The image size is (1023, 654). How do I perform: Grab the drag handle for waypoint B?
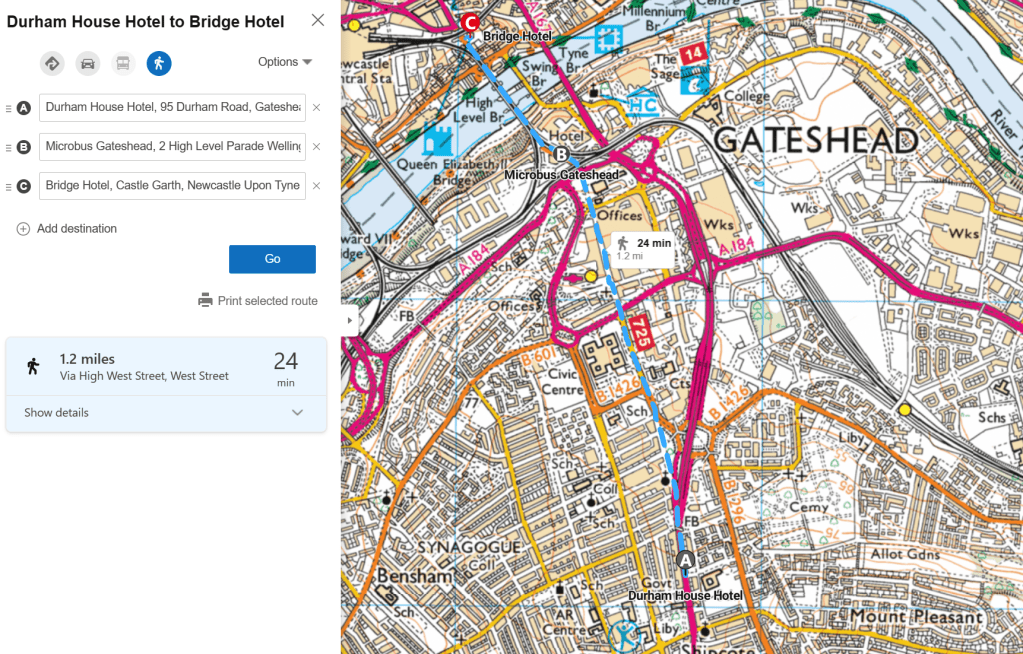(9, 147)
